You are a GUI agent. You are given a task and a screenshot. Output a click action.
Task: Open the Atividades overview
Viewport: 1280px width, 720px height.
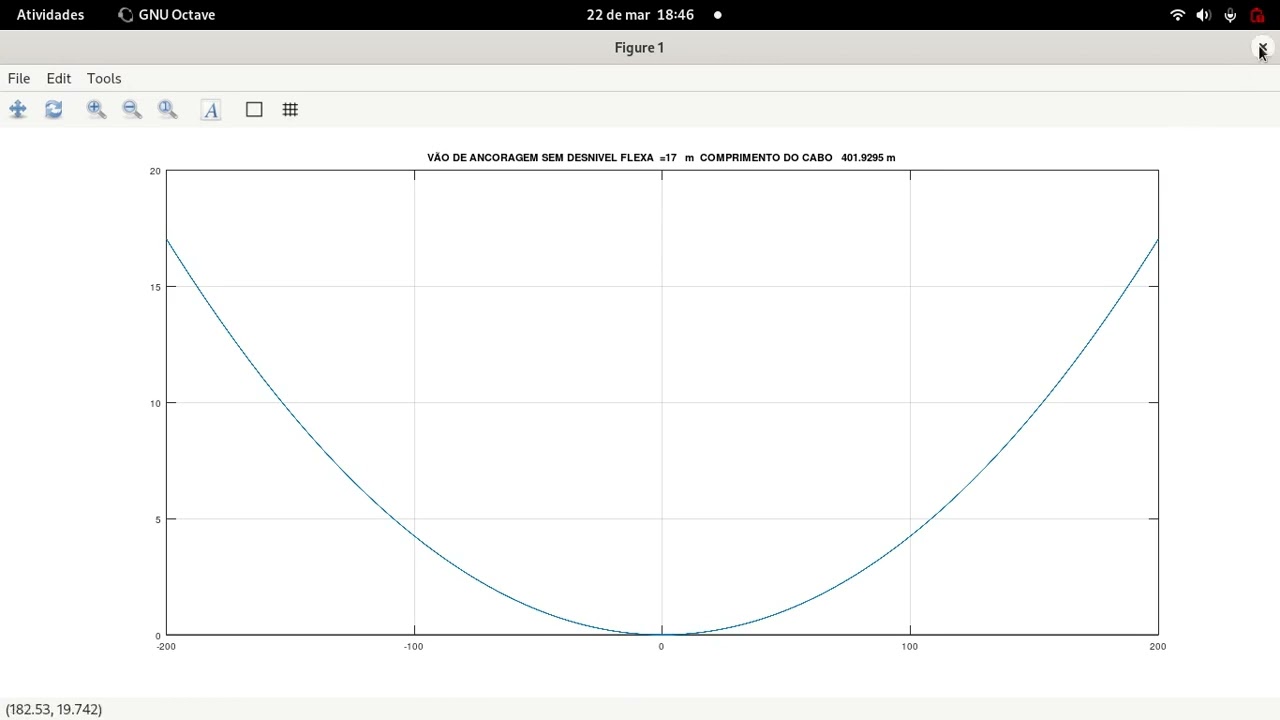[50, 15]
